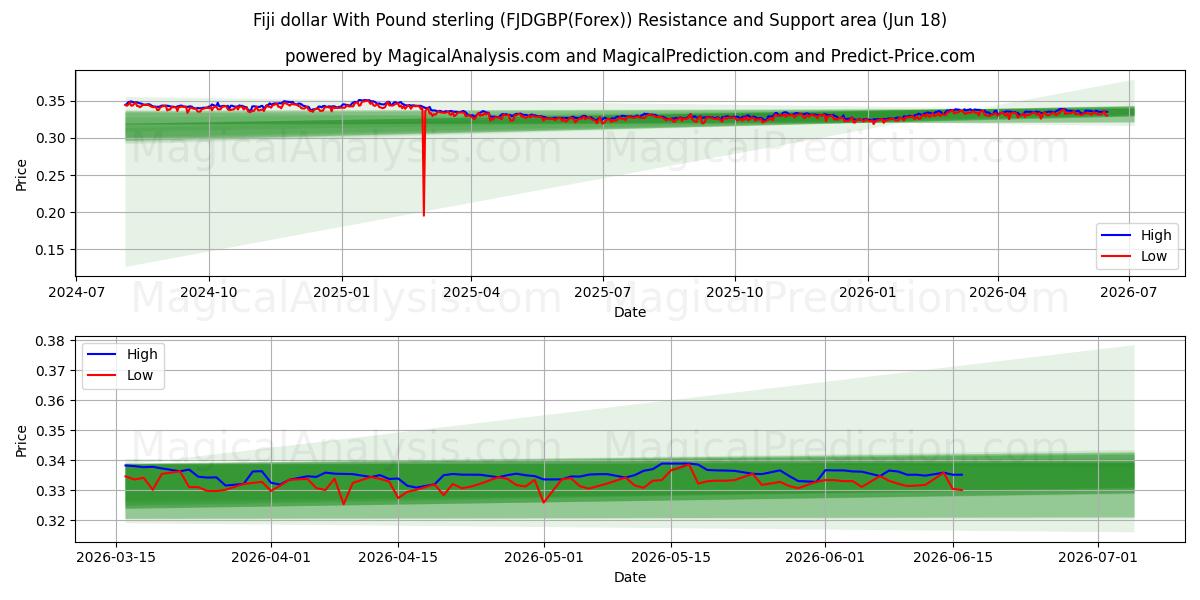Click the '0.30' price label on top chart
The image size is (1200, 600).
52,138
